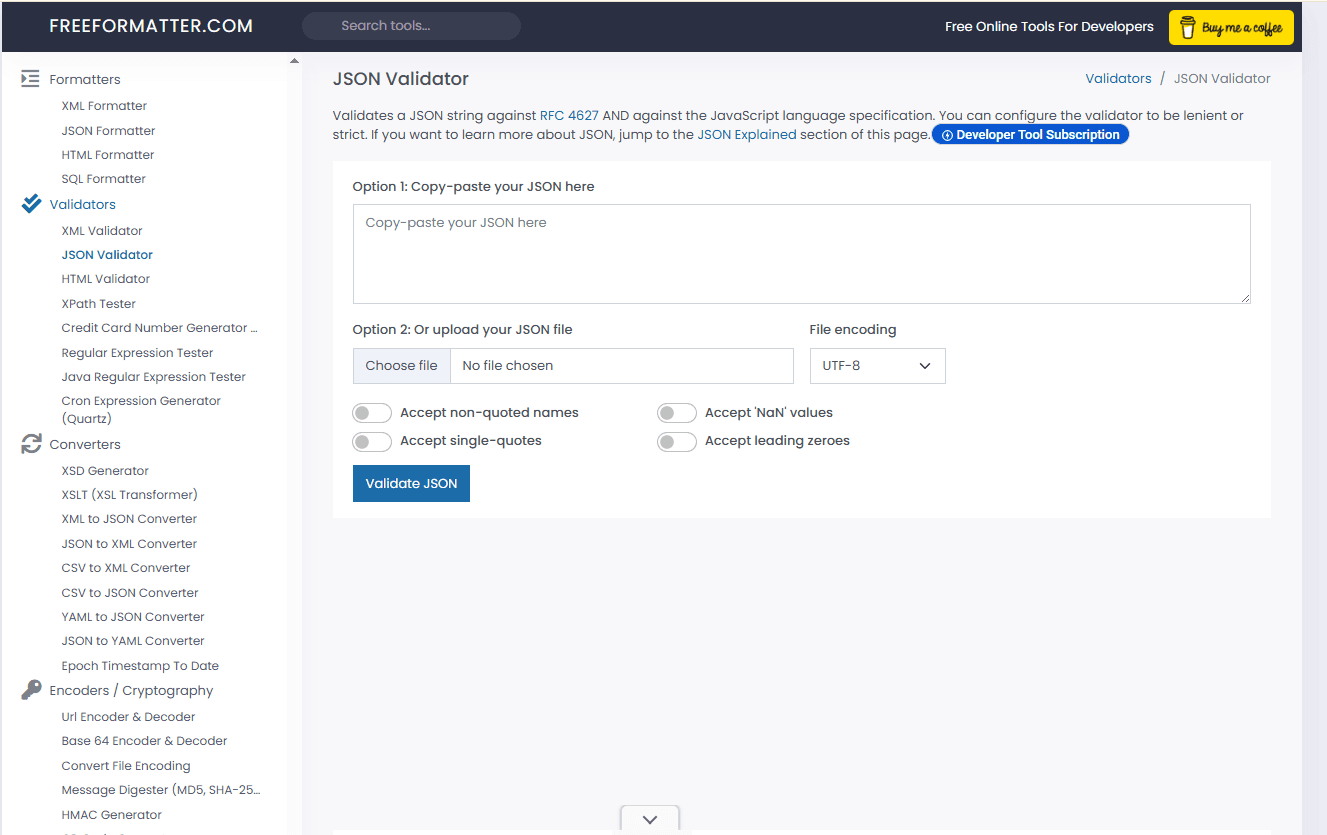Expand the down chevron near page bottom
1327x835 pixels.
tap(649, 818)
